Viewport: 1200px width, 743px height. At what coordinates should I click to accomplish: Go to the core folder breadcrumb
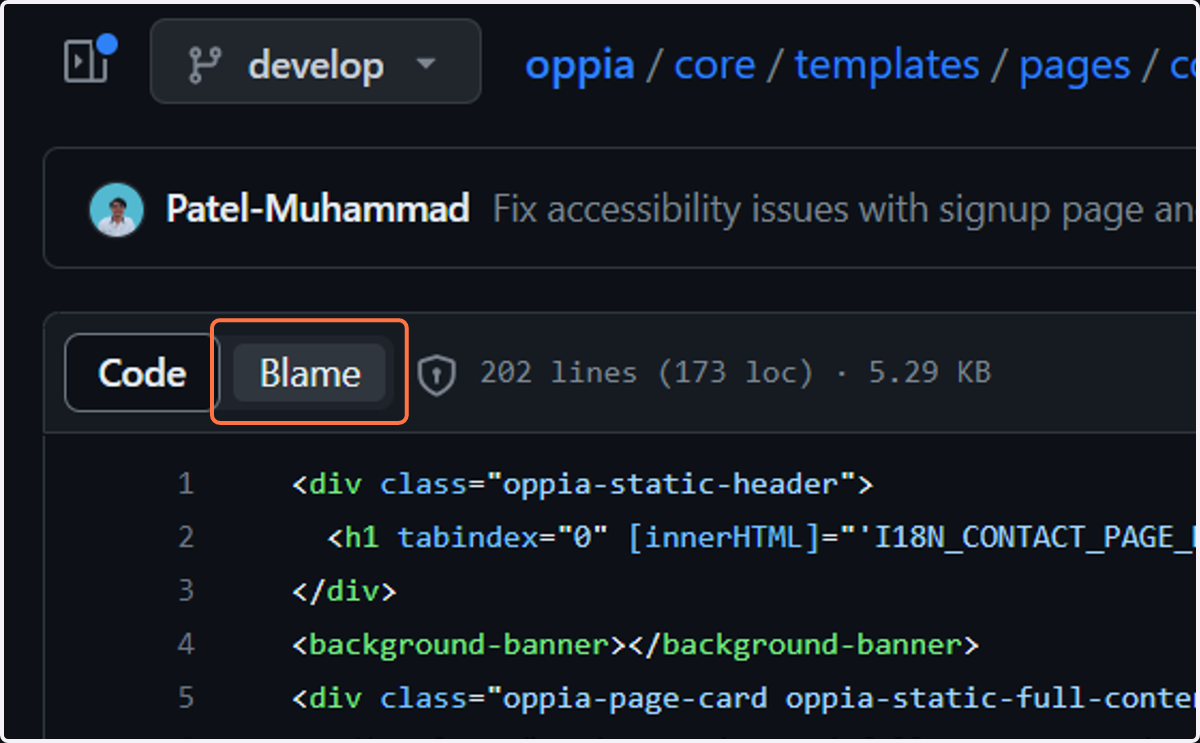pyautogui.click(x=714, y=66)
